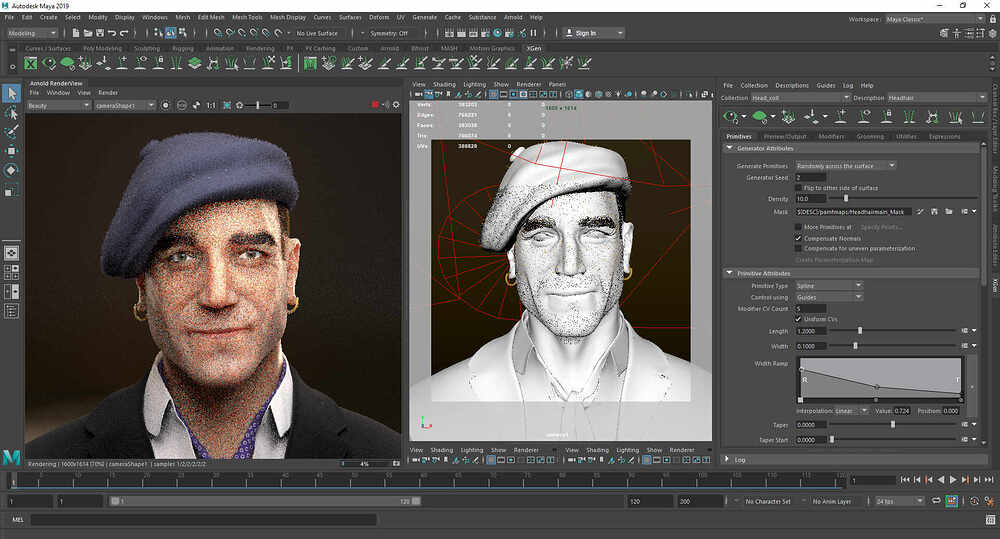This screenshot has width=1000, height=539.
Task: Click the Mask save icon
Action: 934,211
